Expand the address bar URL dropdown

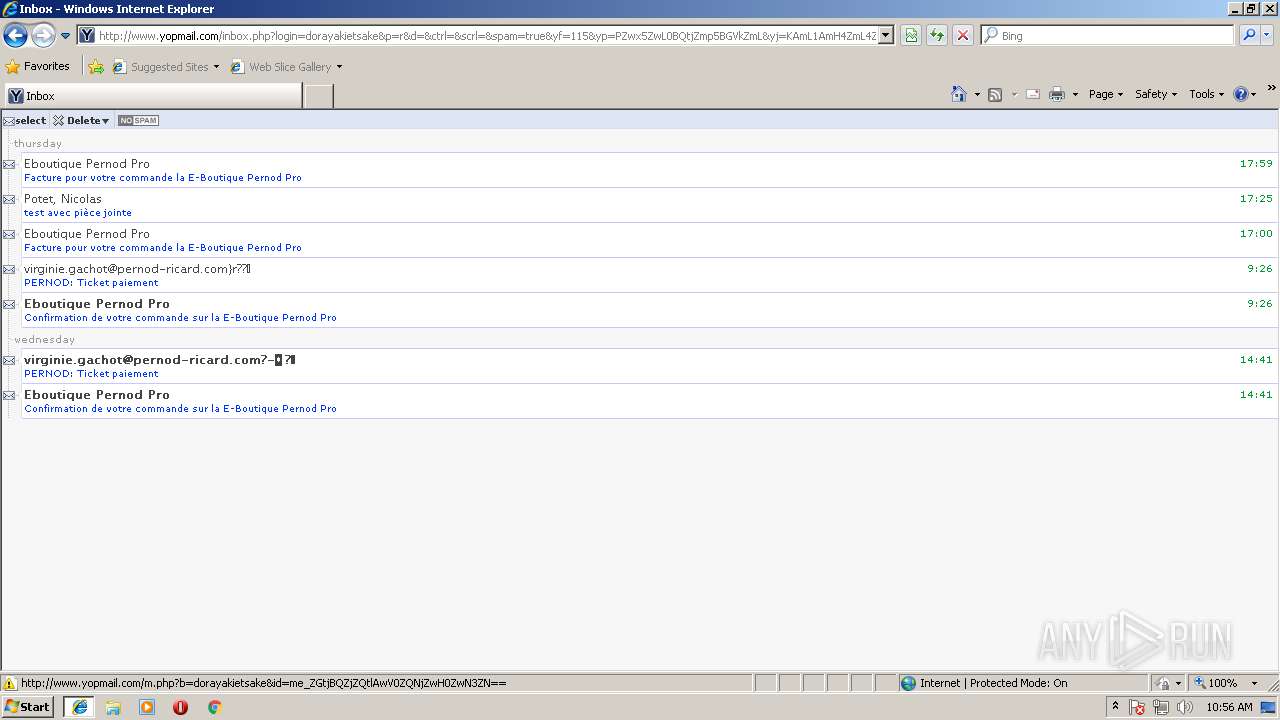point(885,36)
